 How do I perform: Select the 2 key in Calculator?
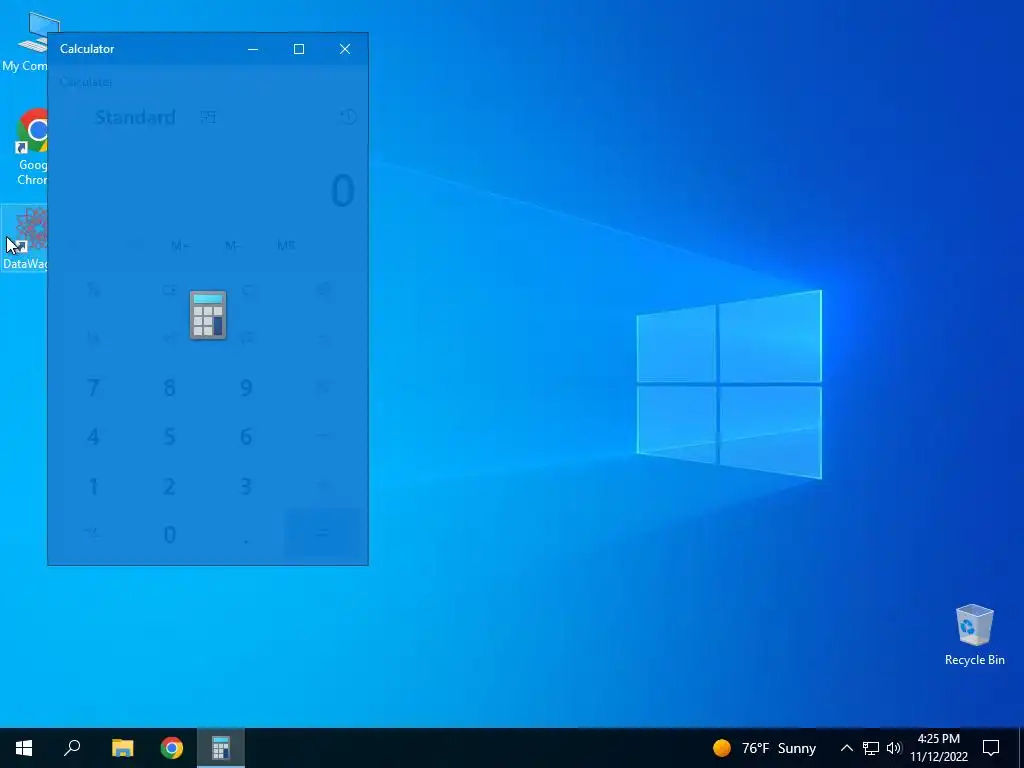[170, 486]
